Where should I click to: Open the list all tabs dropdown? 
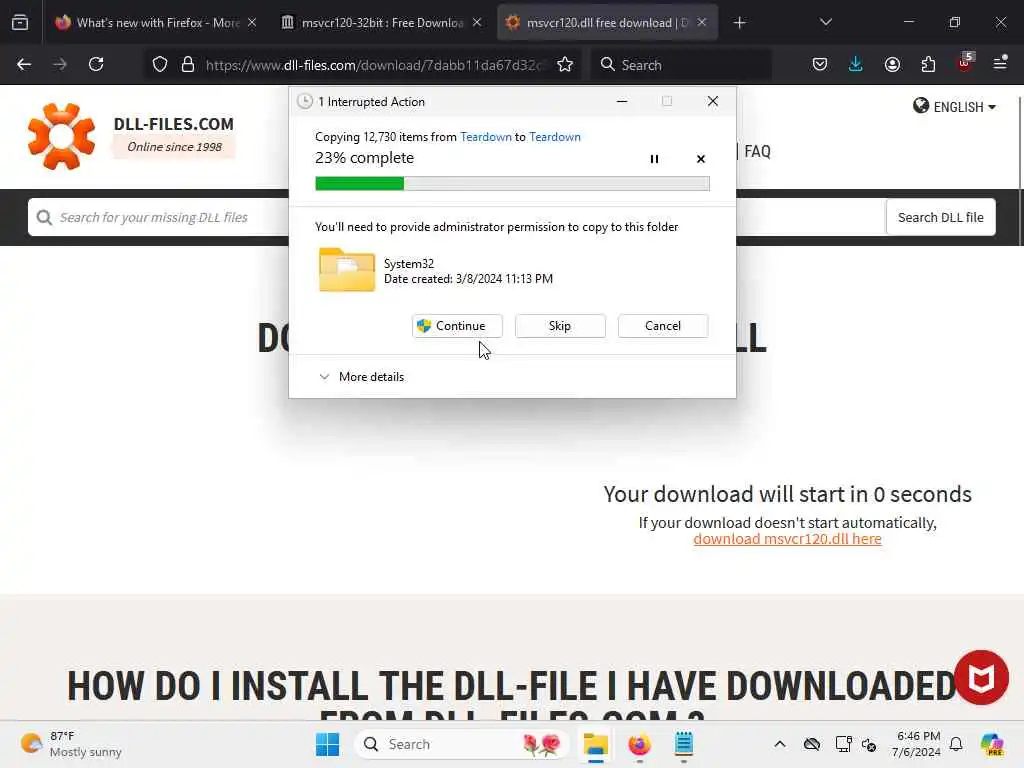tap(825, 22)
